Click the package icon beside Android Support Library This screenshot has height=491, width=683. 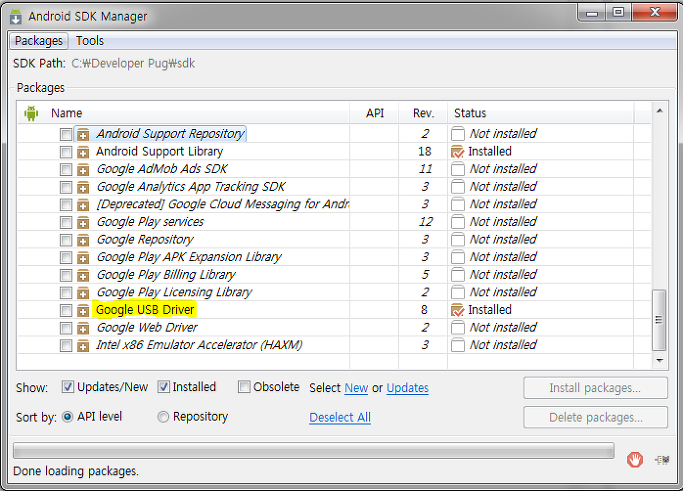tap(83, 152)
